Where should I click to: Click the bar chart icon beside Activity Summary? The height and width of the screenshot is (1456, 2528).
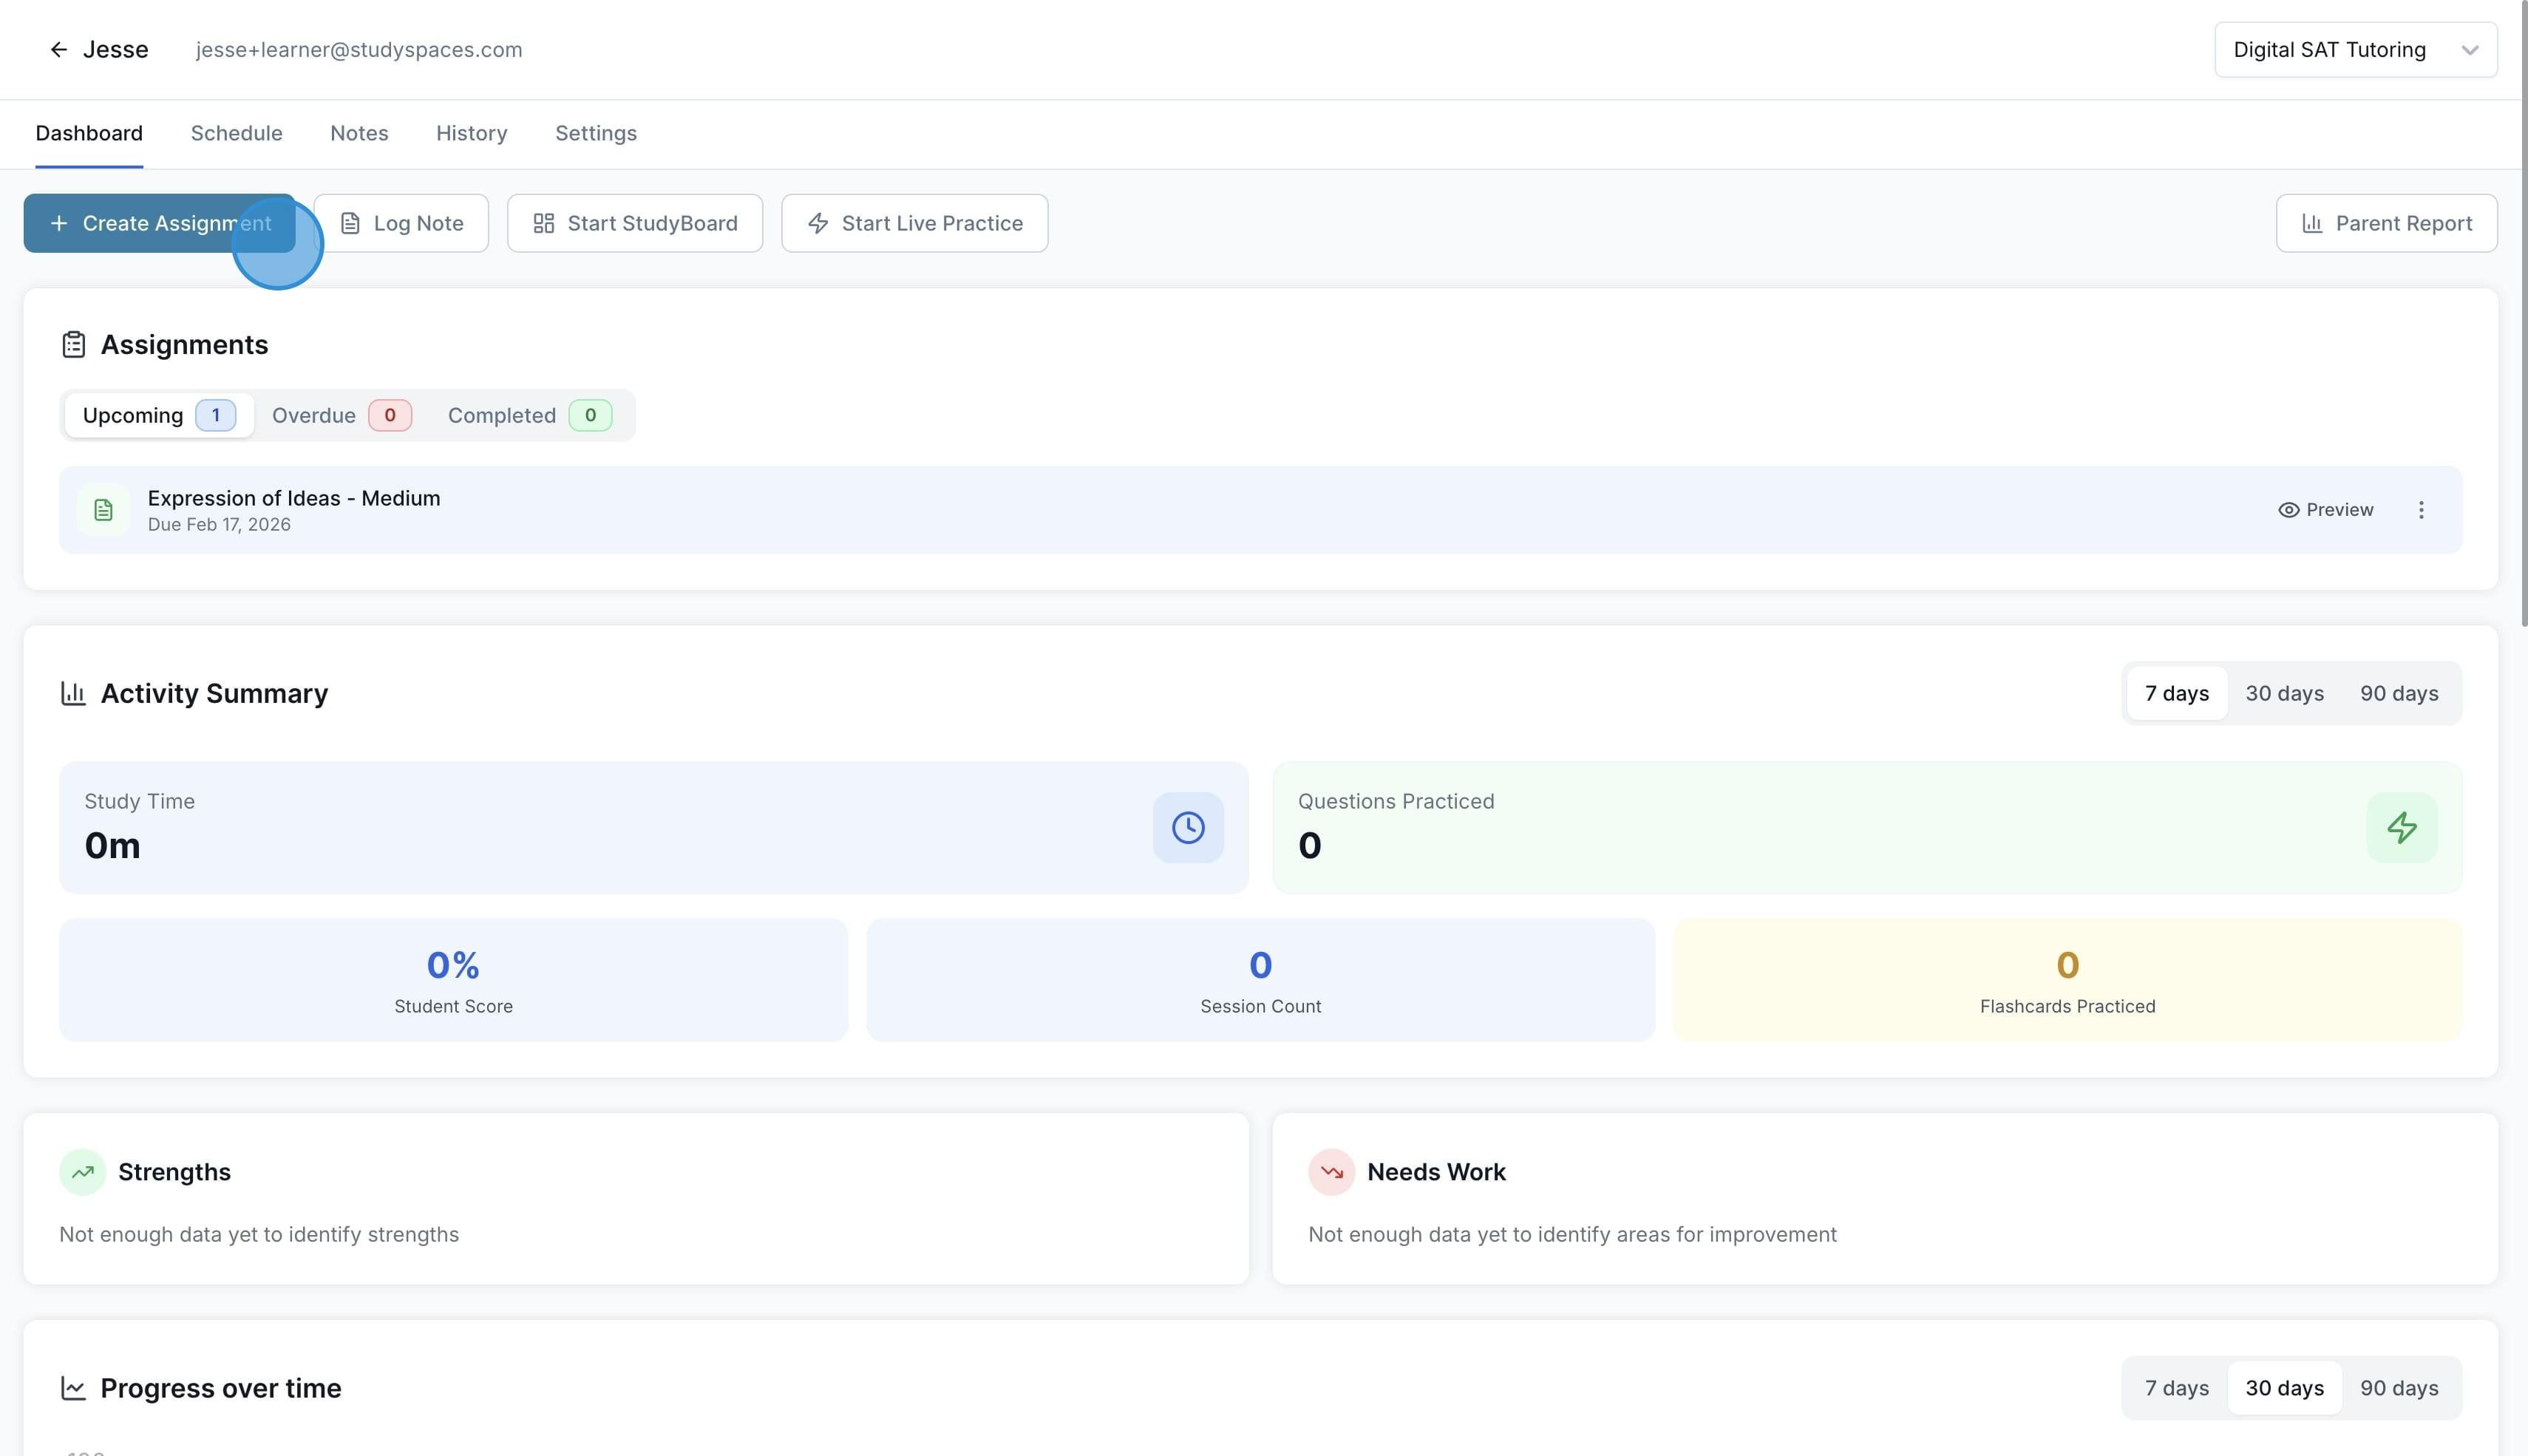pos(73,693)
